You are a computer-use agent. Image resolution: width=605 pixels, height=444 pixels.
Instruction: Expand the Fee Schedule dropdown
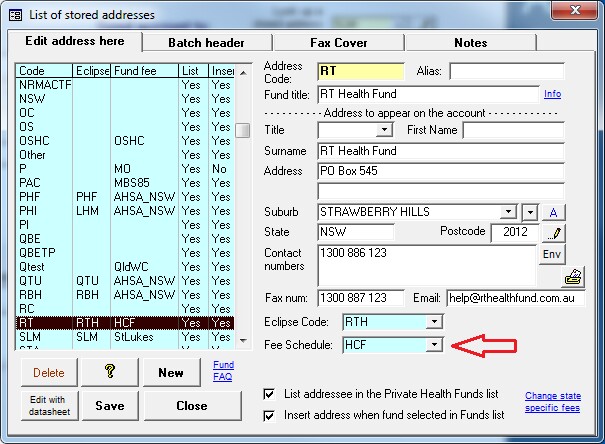(434, 344)
